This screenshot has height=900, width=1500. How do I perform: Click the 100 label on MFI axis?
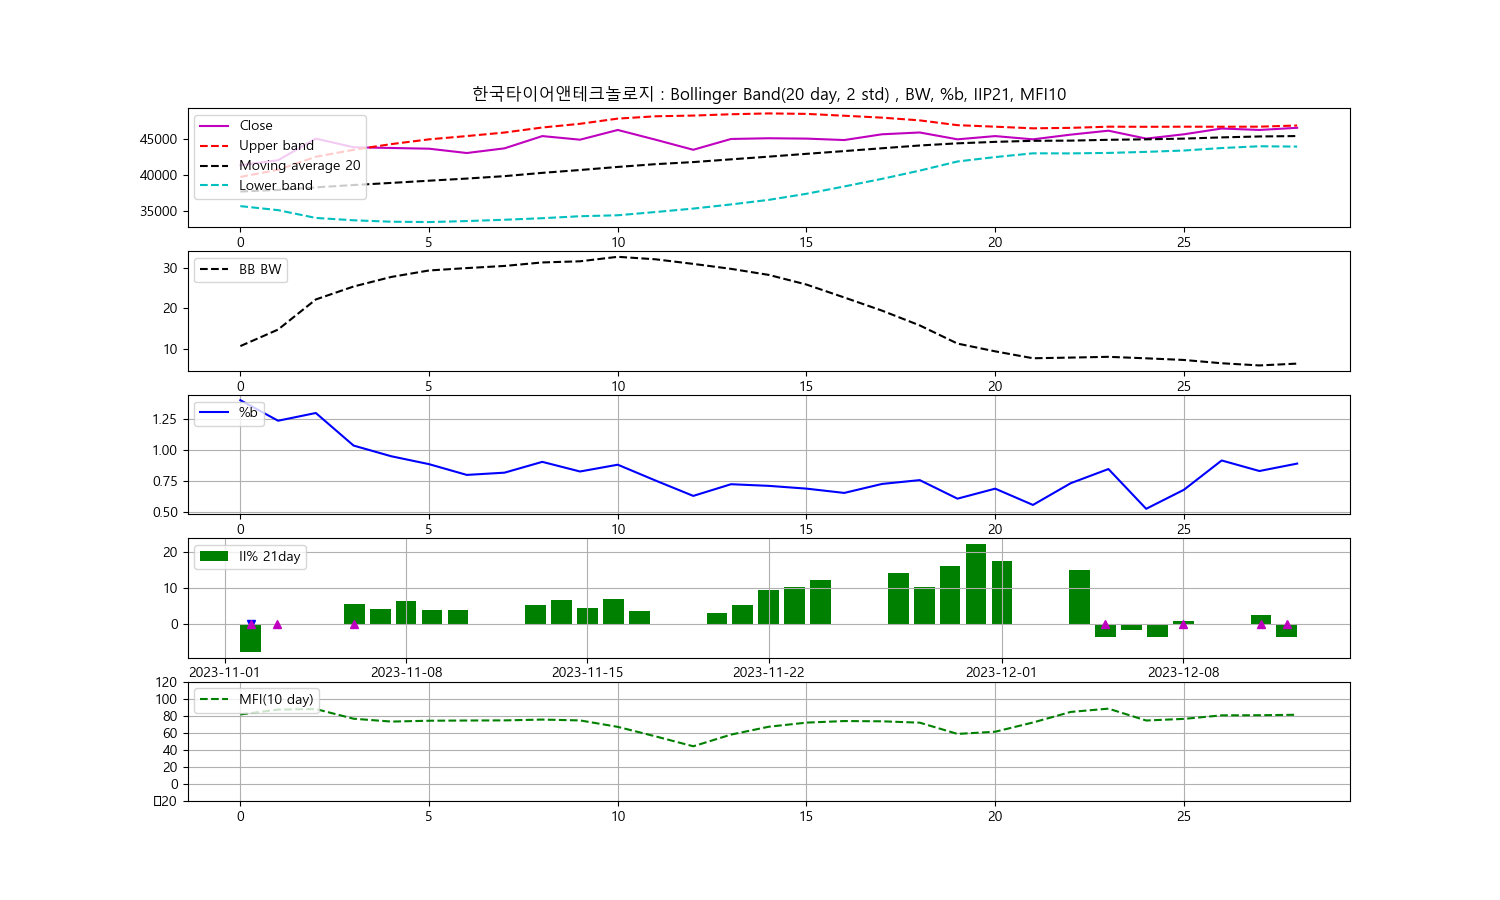[166, 699]
